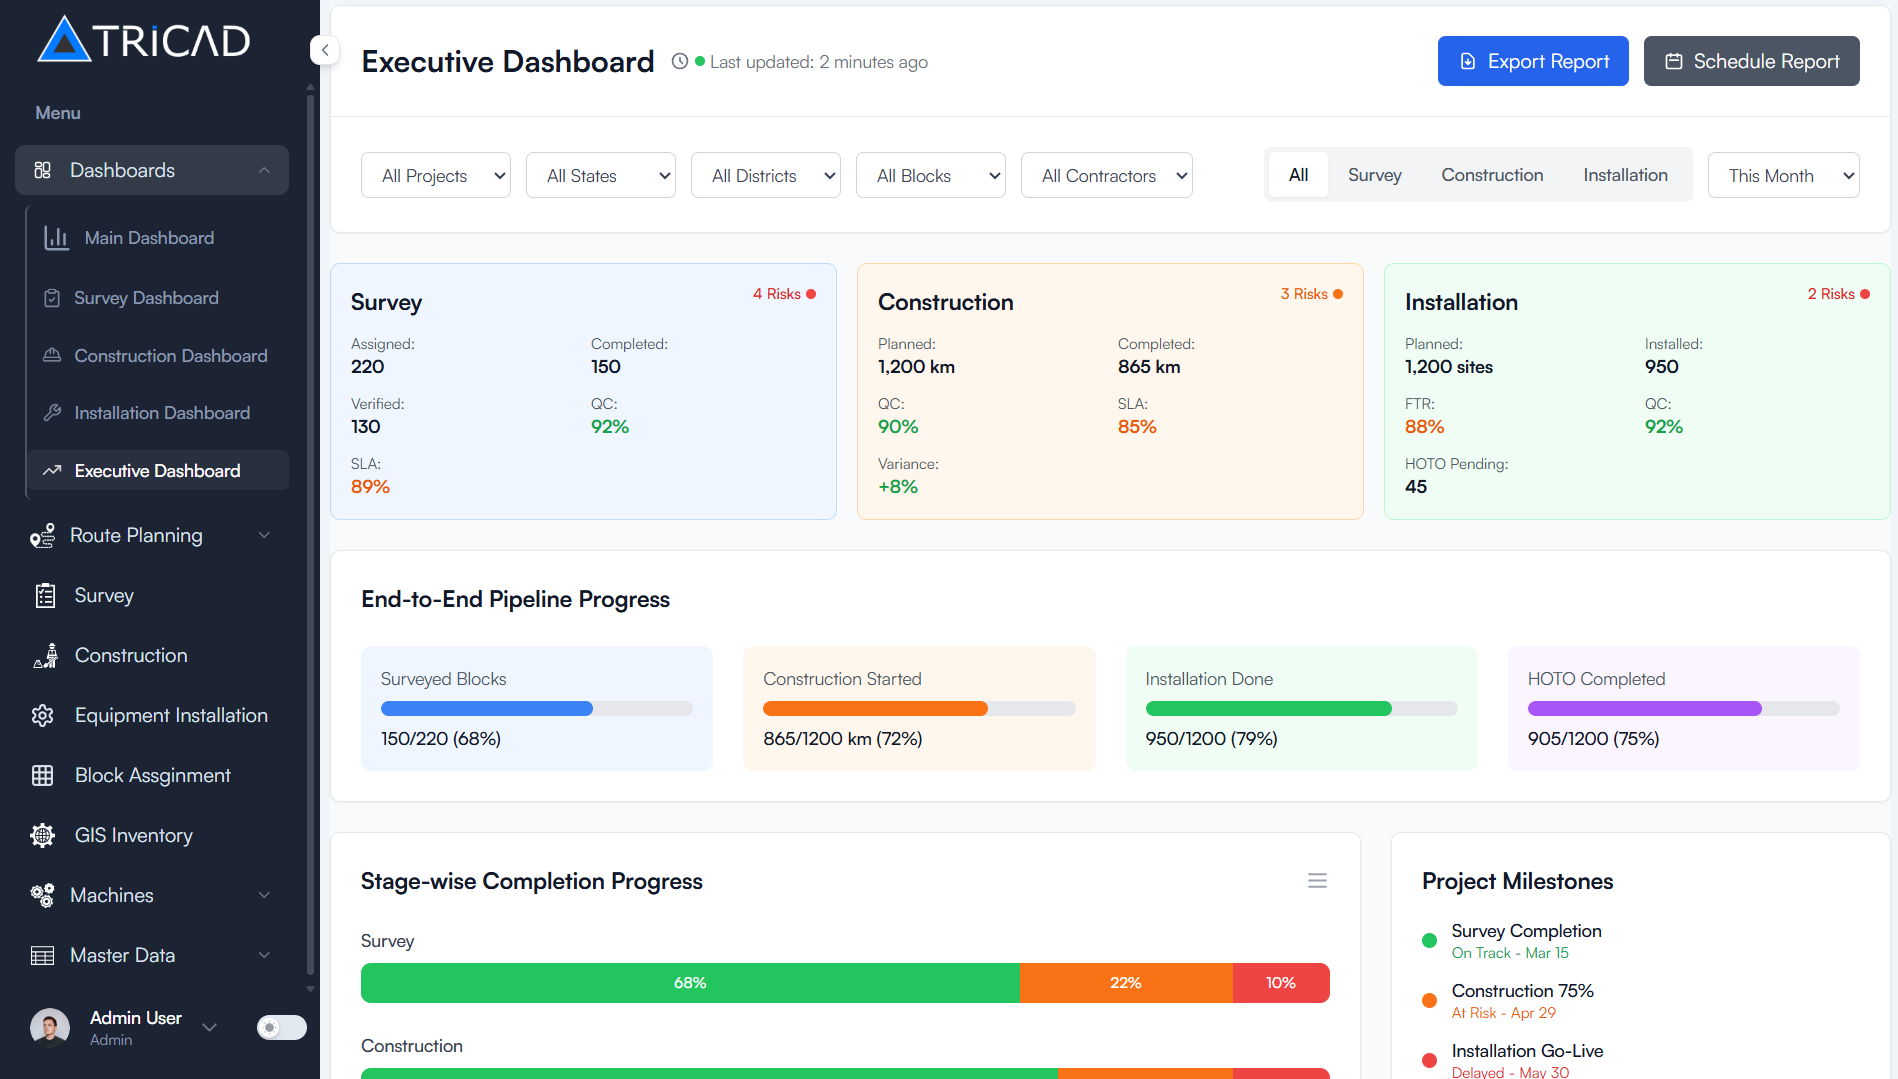Select the Executive Dashboard trend icon
The image size is (1898, 1079).
[x=55, y=470]
